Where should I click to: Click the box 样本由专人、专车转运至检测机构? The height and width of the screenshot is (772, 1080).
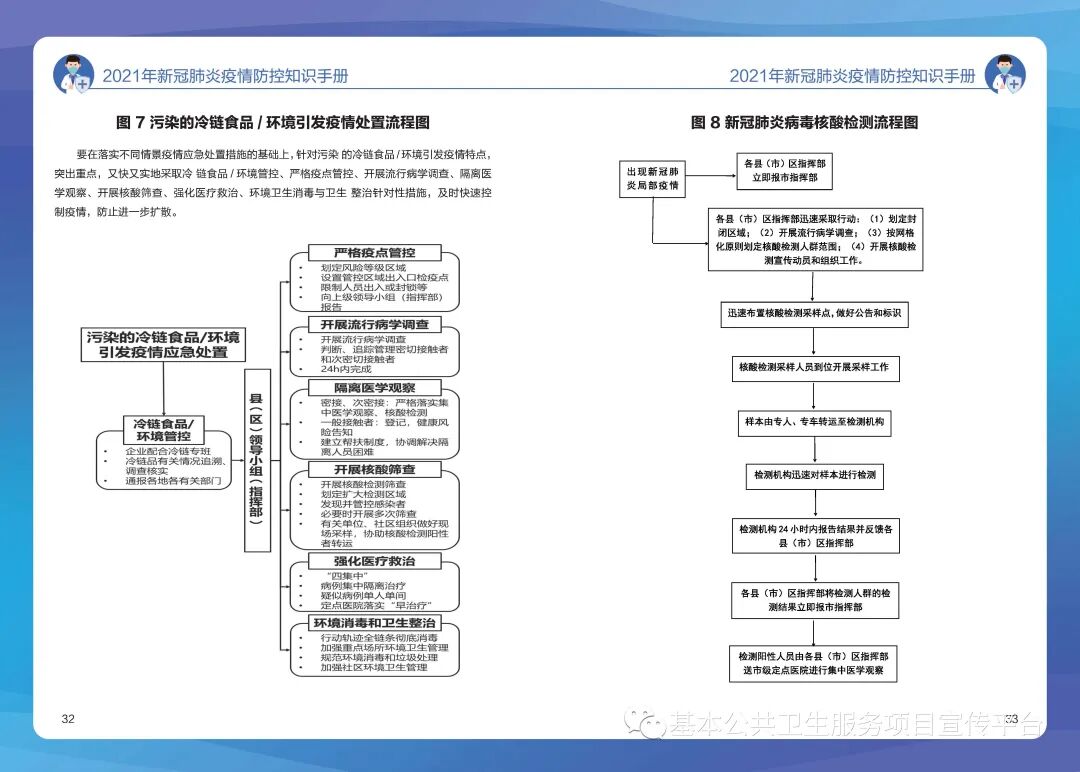814,422
